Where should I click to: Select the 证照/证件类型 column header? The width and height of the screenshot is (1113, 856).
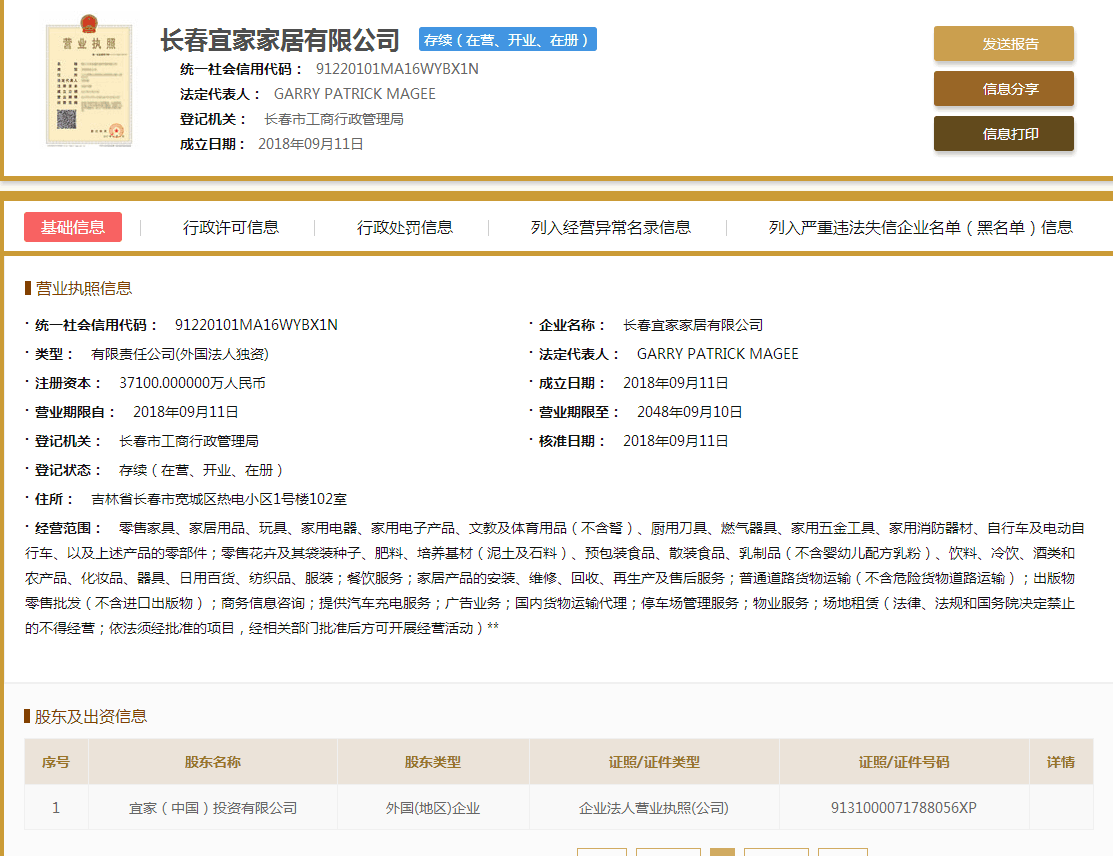click(654, 762)
